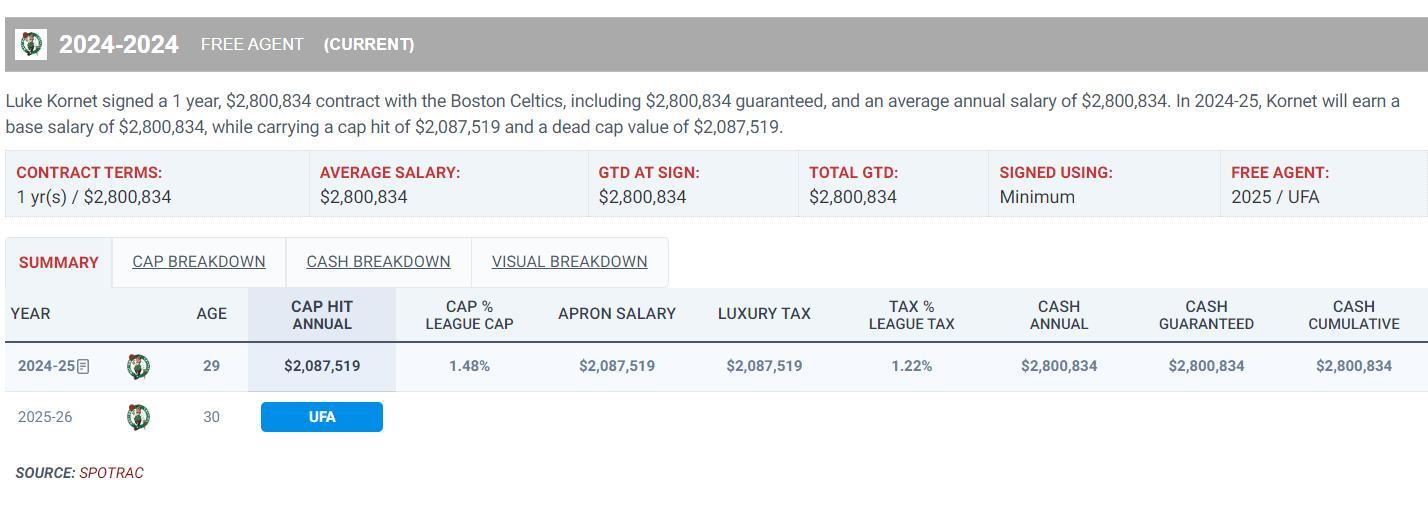The width and height of the screenshot is (1428, 506).
Task: Open the Cash Breakdown tab
Action: coord(378,262)
